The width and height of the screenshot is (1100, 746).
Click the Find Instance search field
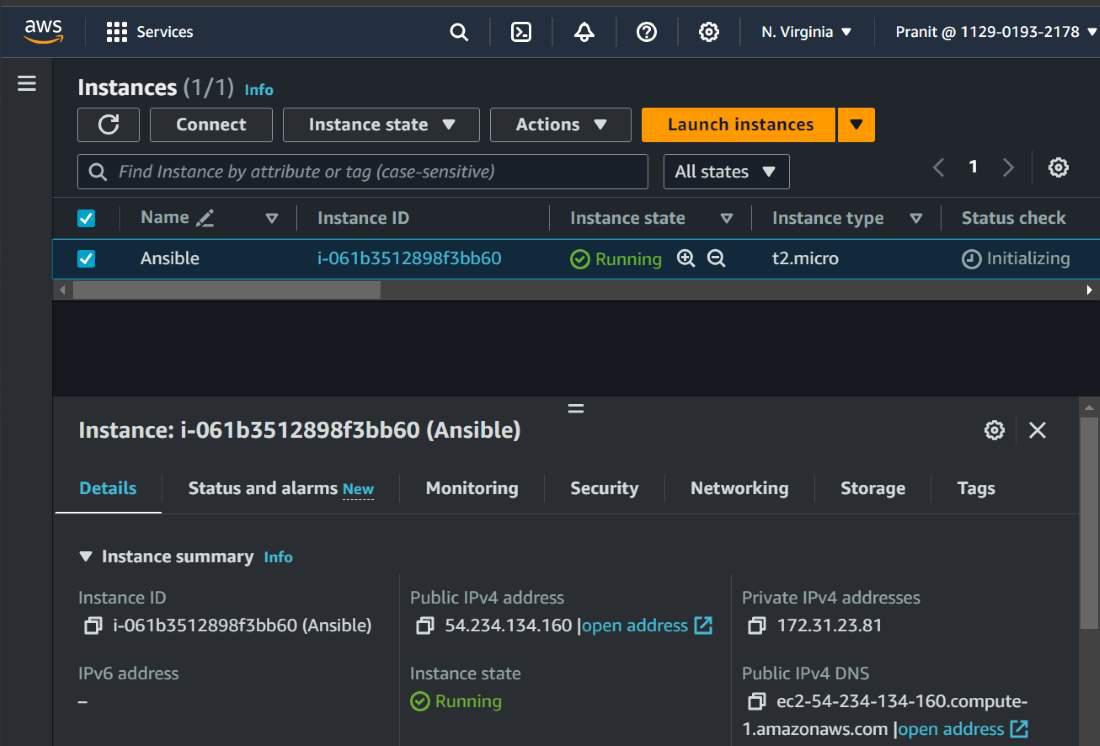pyautogui.click(x=370, y=172)
